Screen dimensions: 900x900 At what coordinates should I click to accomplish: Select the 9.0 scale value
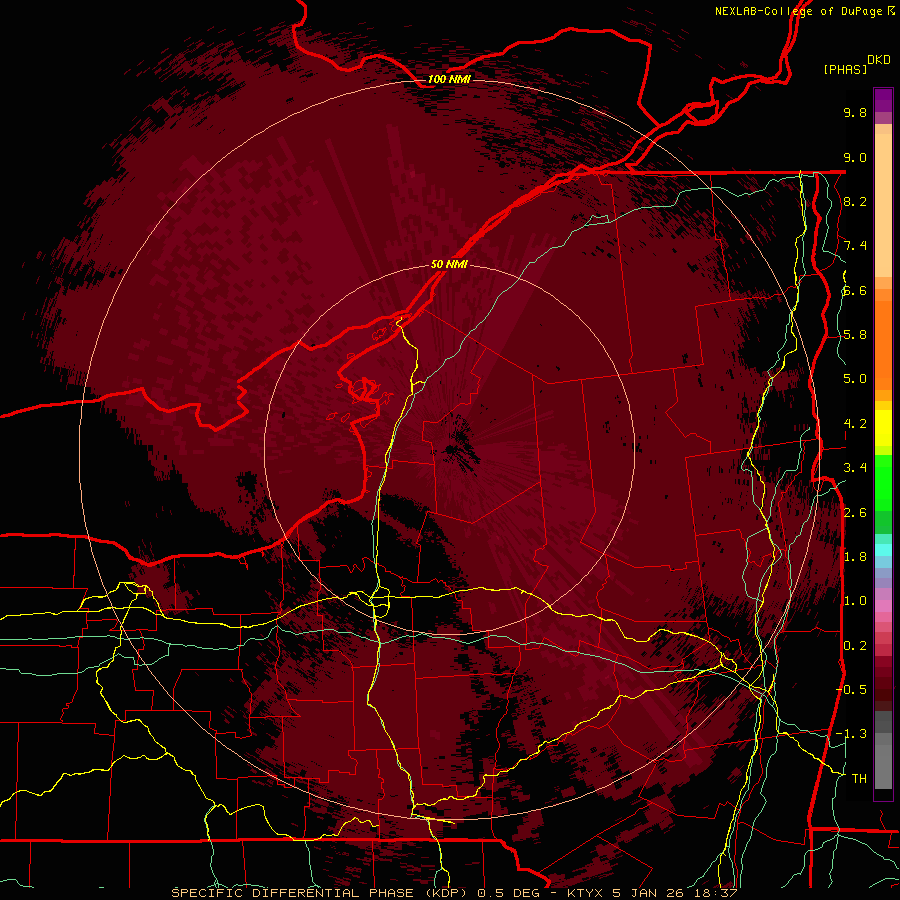point(855,157)
